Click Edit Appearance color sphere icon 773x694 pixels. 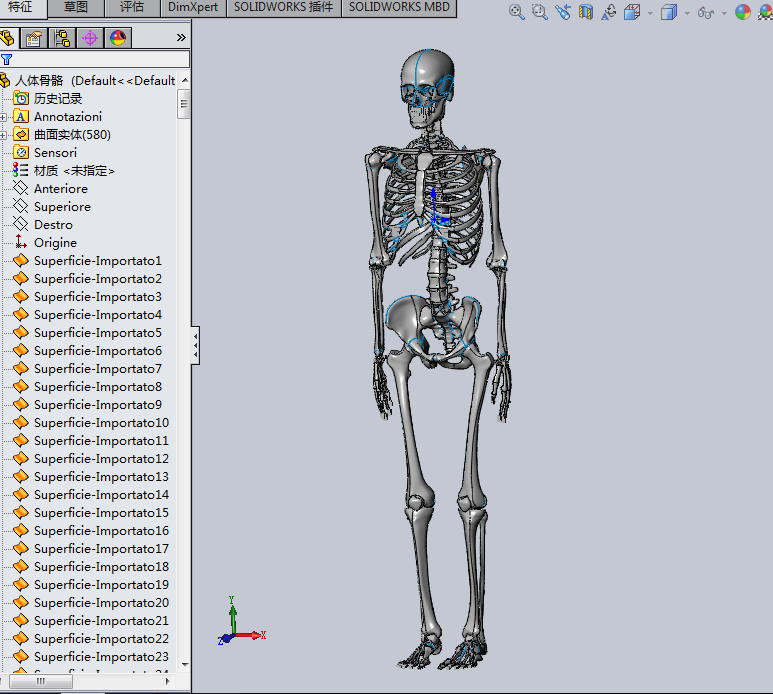pyautogui.click(x=742, y=12)
